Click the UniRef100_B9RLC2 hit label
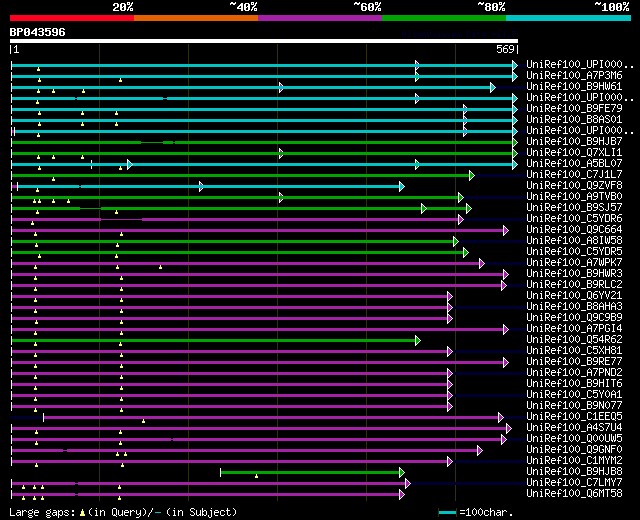Image resolution: width=640 pixels, height=520 pixels. (574, 285)
